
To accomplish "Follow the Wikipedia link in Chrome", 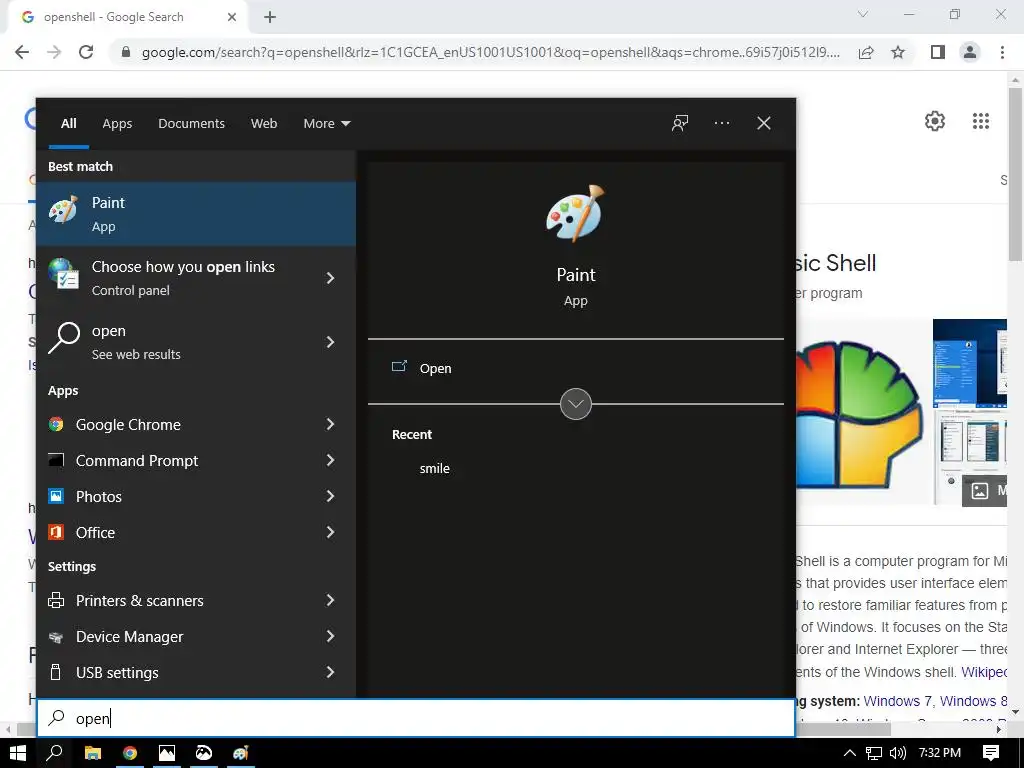I will pos(984,672).
